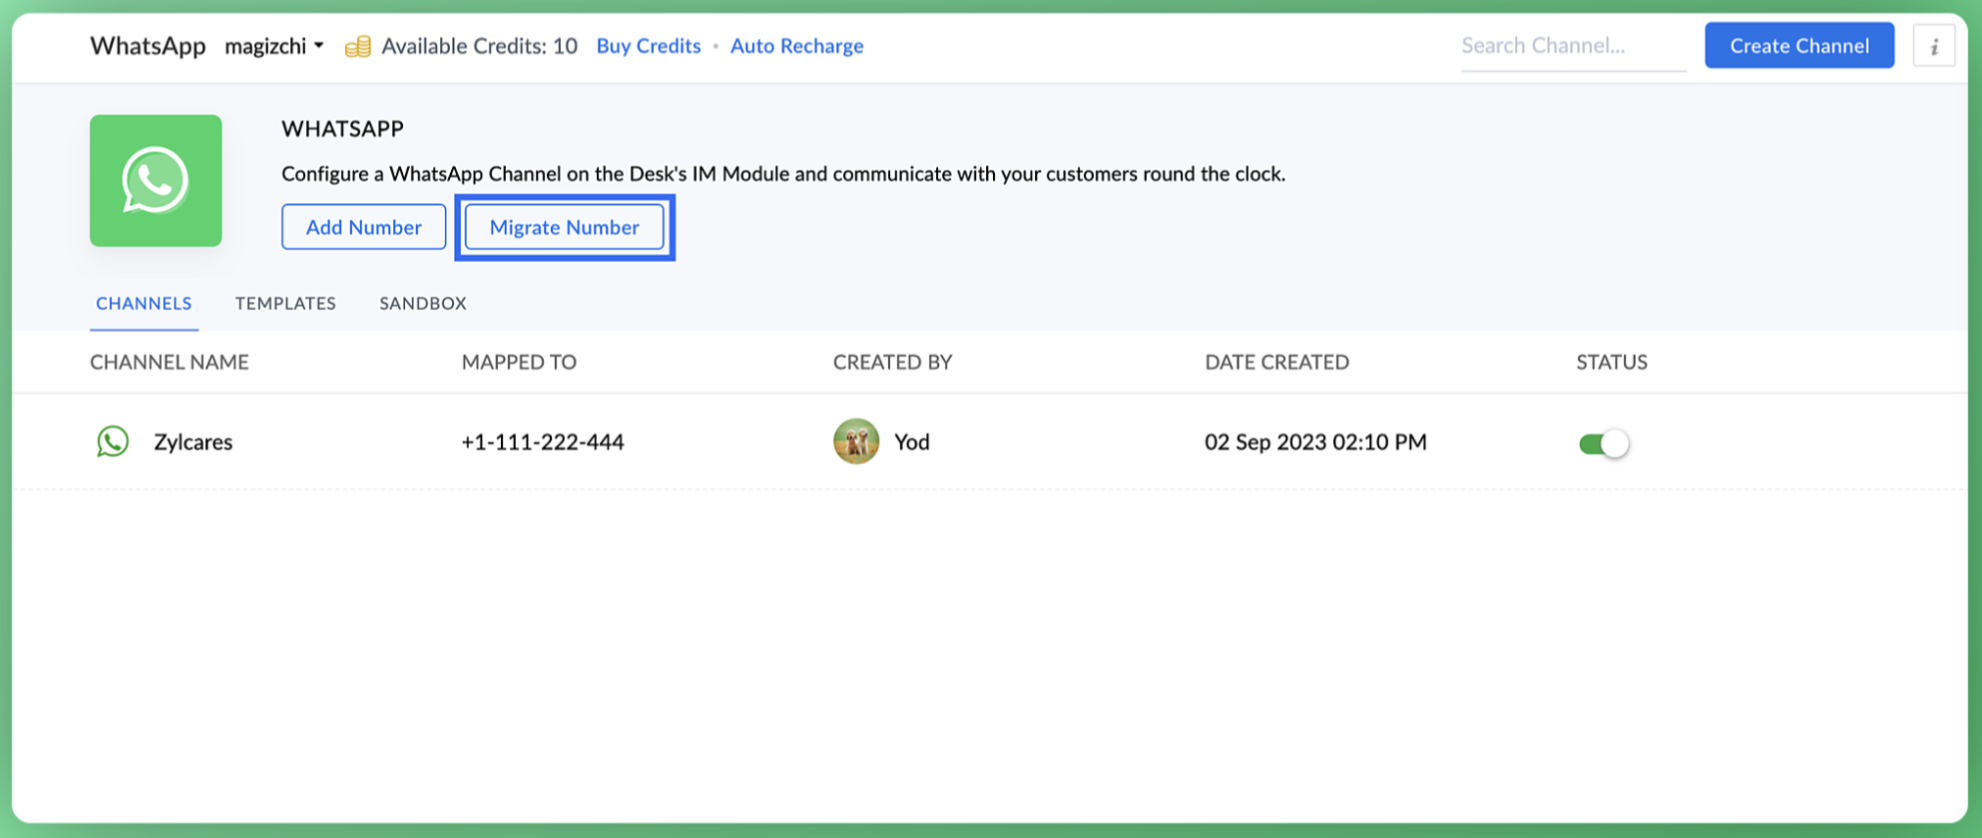The height and width of the screenshot is (838, 1982).
Task: Click the WhatsApp icon beside Zylcares
Action: pos(113,441)
